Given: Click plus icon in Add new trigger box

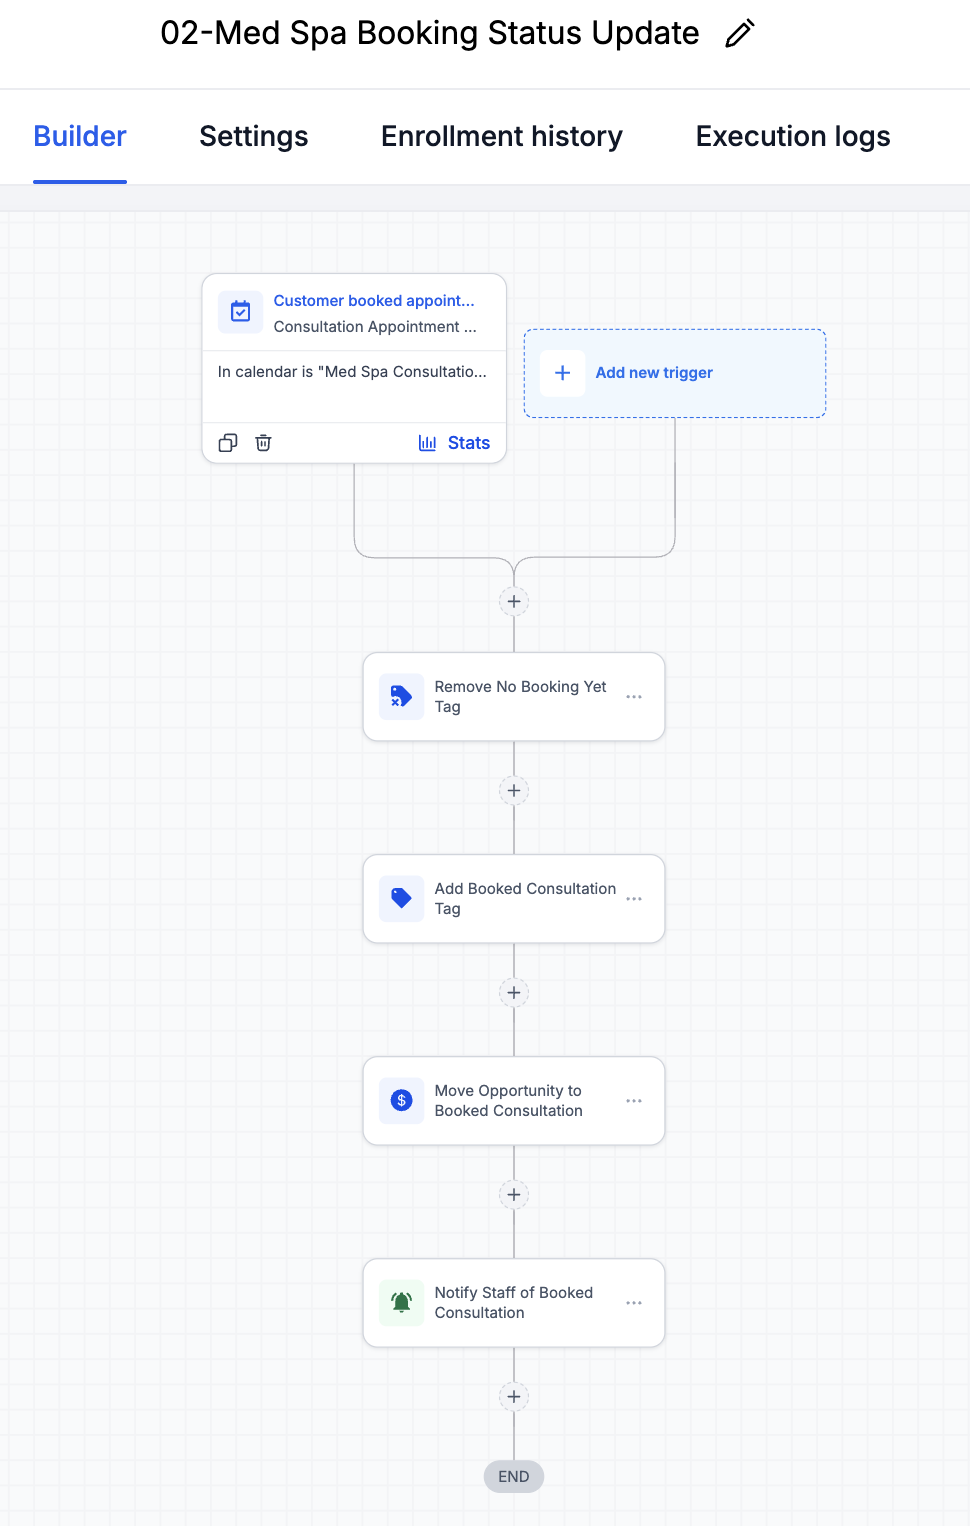Looking at the screenshot, I should pos(563,373).
